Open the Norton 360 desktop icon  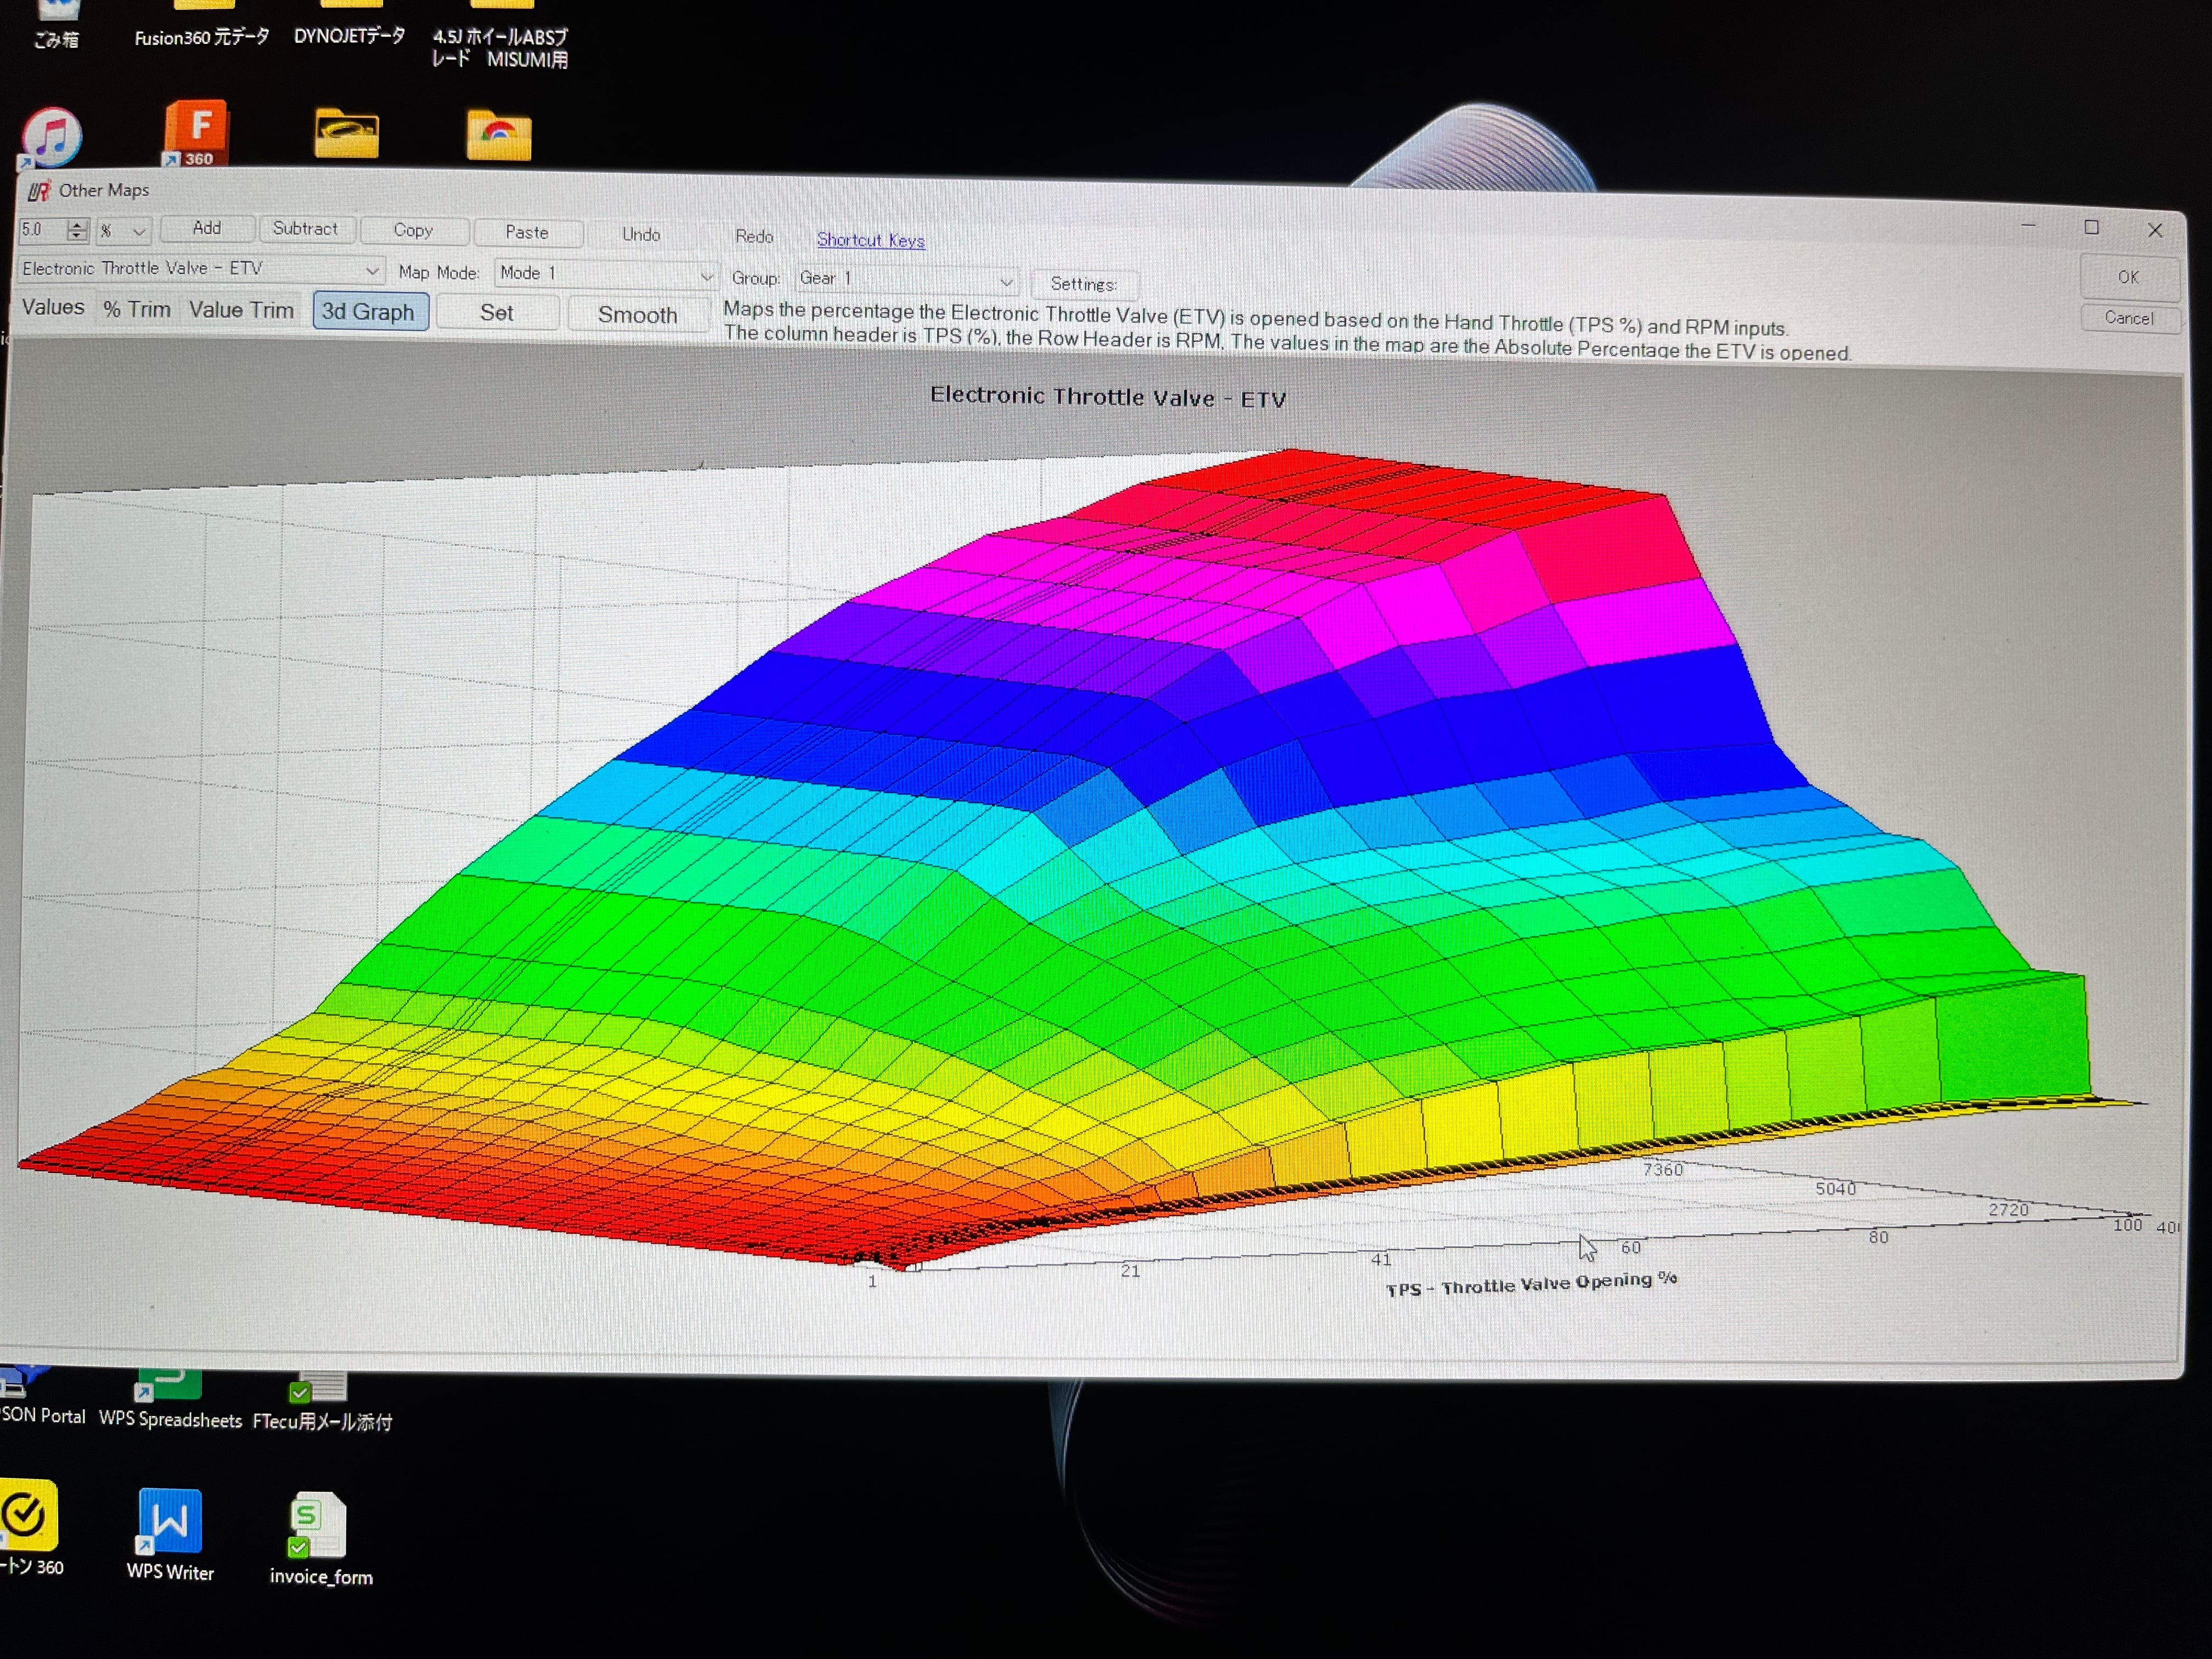pos(28,1515)
